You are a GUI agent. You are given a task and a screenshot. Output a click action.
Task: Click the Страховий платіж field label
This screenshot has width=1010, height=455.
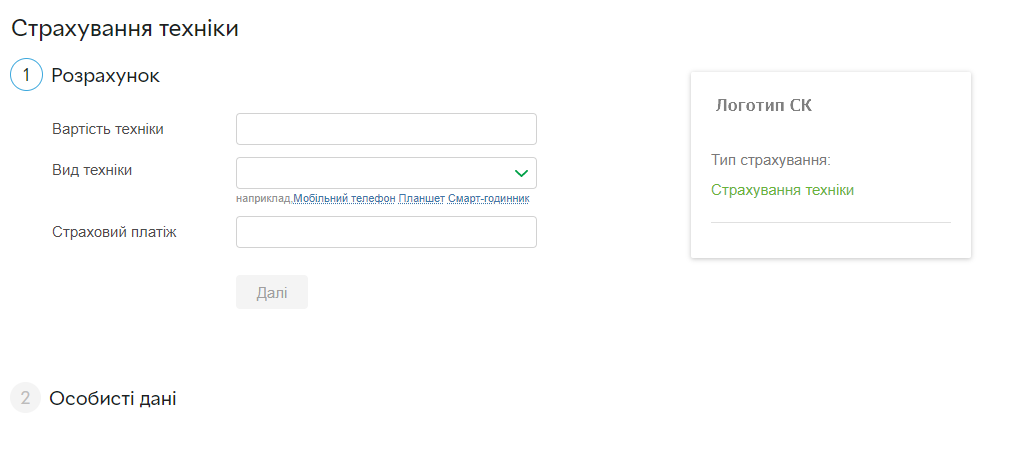point(114,232)
